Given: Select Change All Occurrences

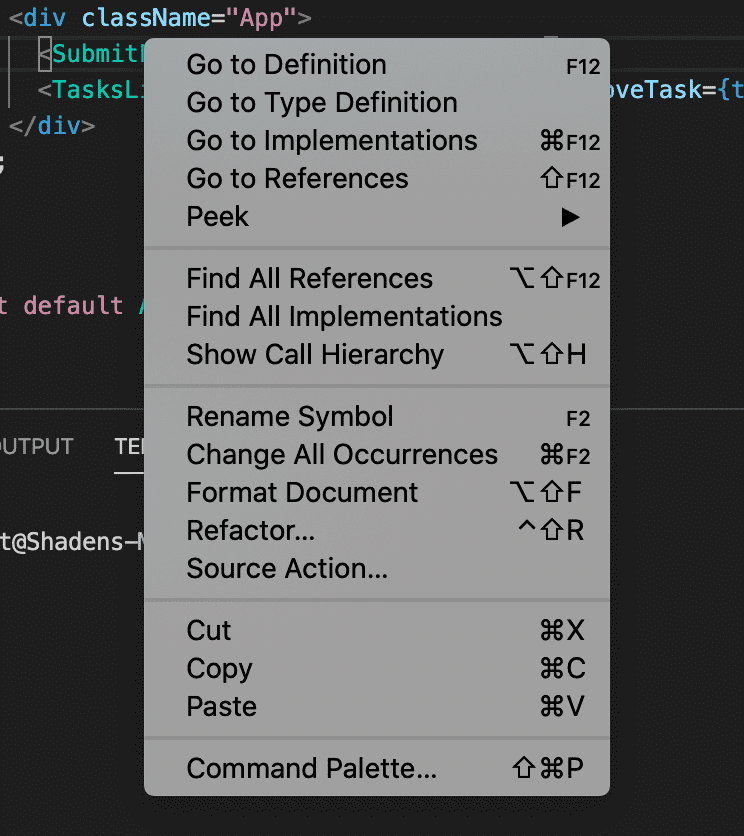Looking at the screenshot, I should click(x=341, y=455).
